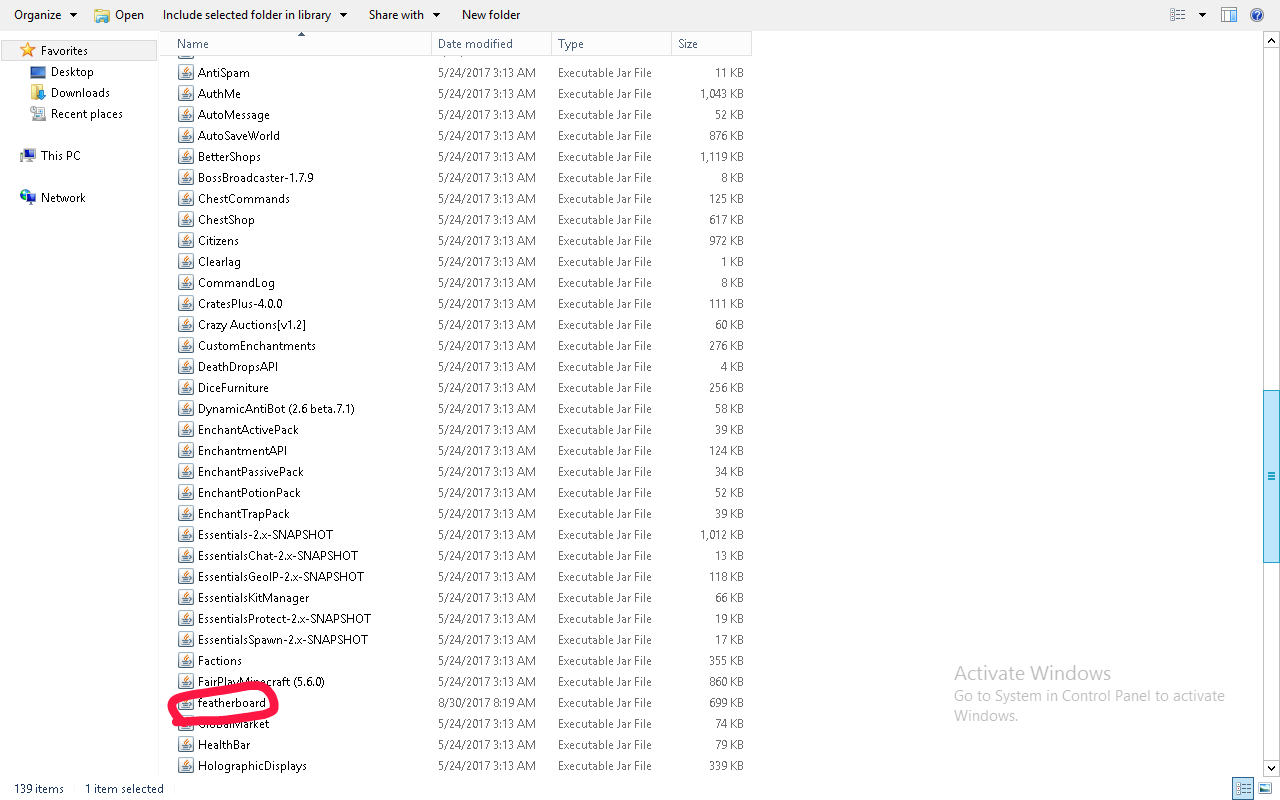
Task: Click the Desktop monitor icon in sidebar
Action: 38,72
